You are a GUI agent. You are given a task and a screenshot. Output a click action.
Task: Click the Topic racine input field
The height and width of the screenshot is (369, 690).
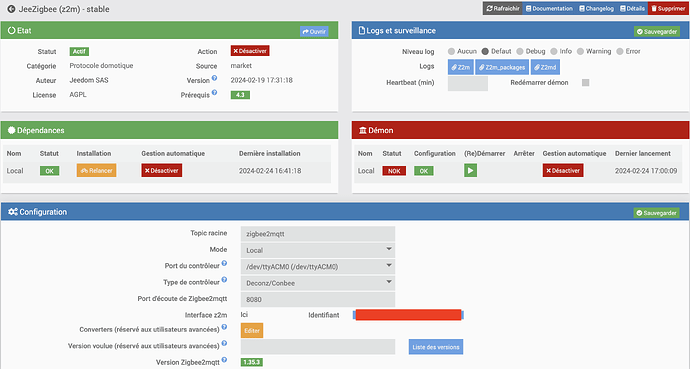[x=318, y=234]
